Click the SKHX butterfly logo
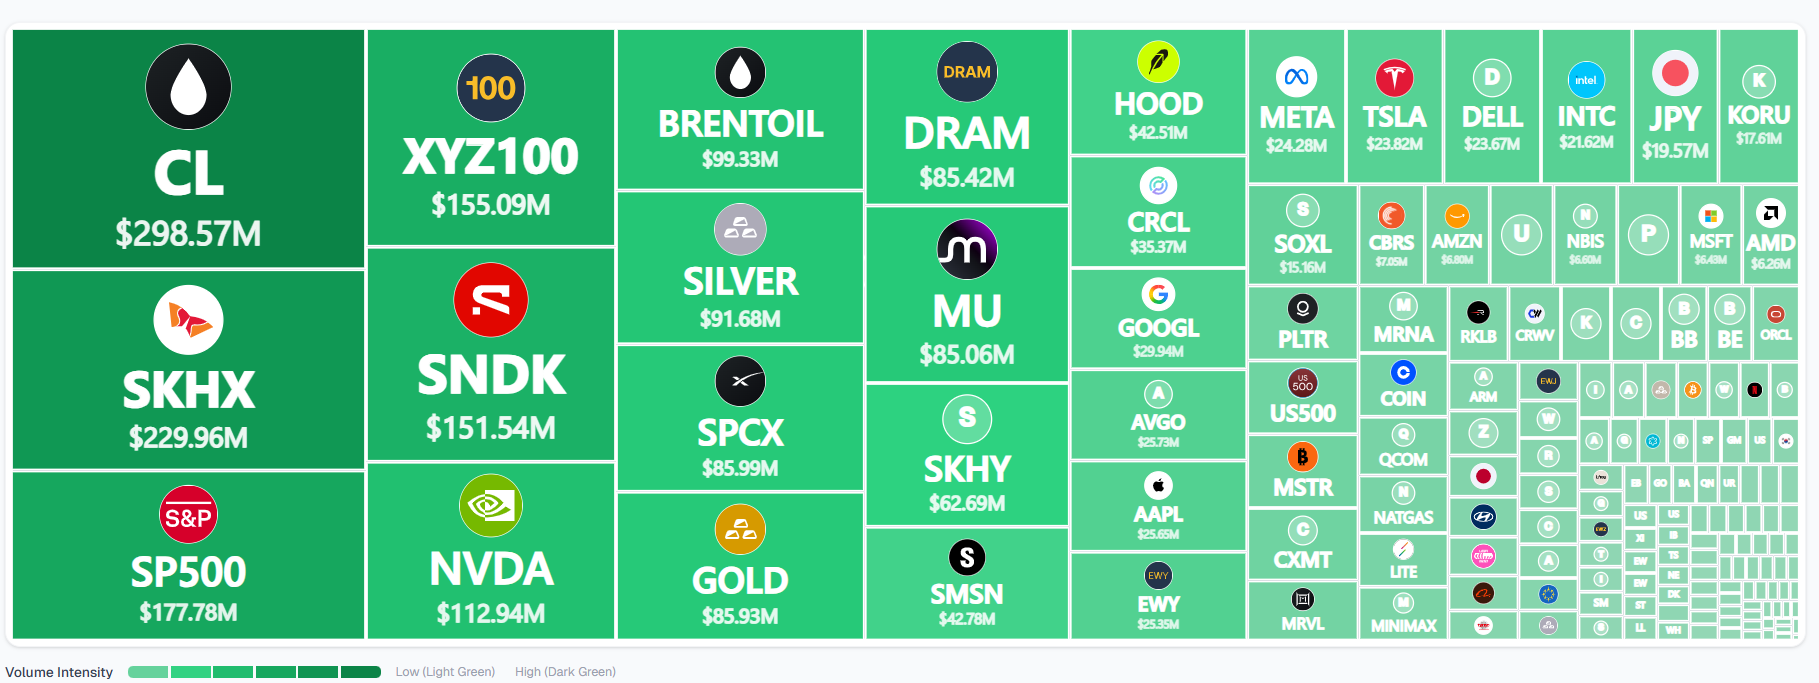 click(188, 320)
